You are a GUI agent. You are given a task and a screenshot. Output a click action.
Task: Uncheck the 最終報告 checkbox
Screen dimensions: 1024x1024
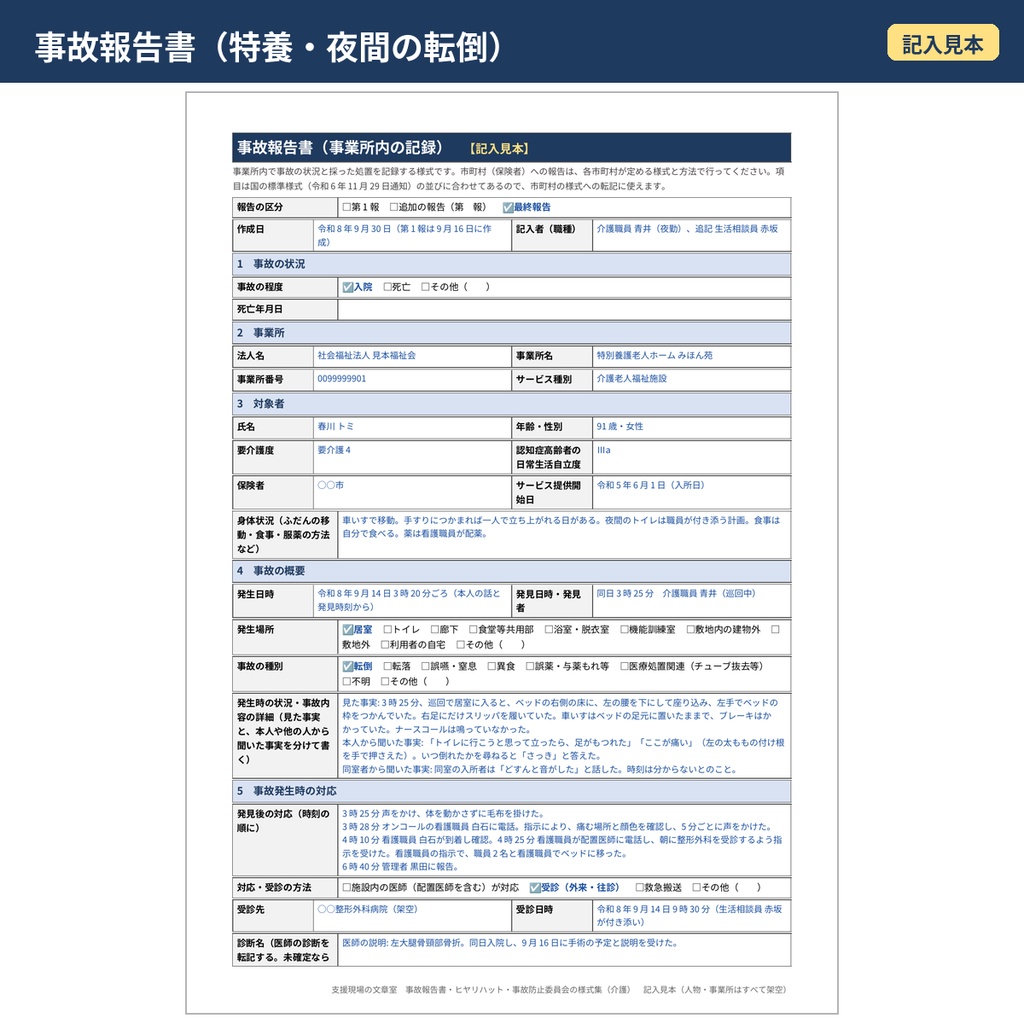click(x=507, y=207)
